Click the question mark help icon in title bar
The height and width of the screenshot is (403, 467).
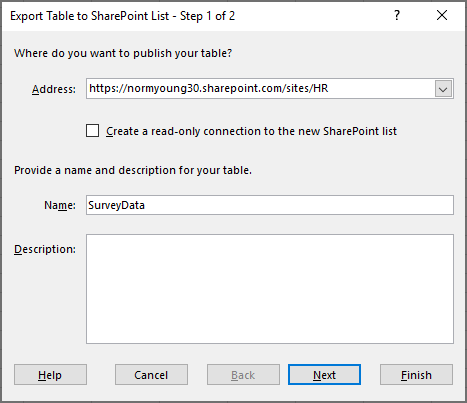(x=397, y=15)
